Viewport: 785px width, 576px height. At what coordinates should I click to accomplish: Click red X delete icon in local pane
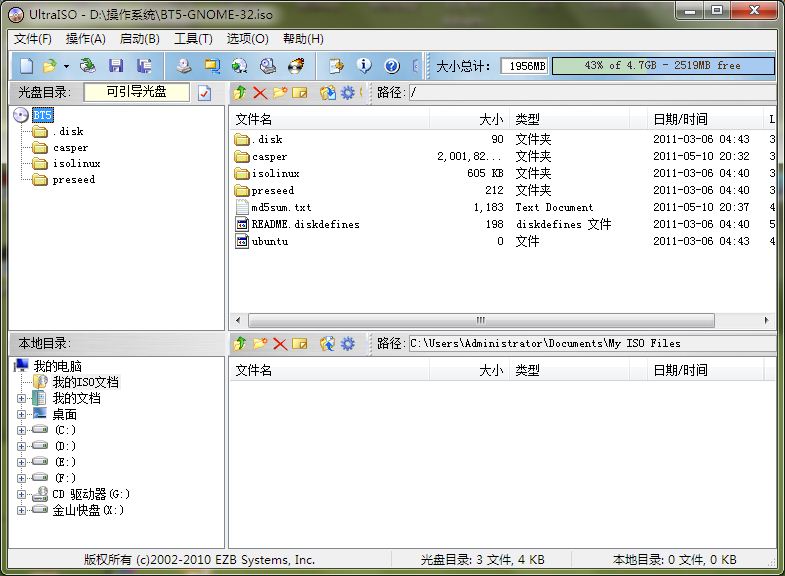(280, 344)
